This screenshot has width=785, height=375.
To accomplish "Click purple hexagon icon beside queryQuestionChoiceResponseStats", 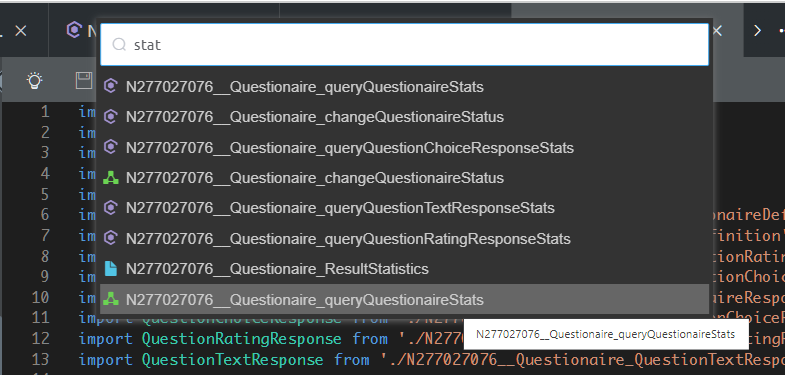I will coord(111,147).
